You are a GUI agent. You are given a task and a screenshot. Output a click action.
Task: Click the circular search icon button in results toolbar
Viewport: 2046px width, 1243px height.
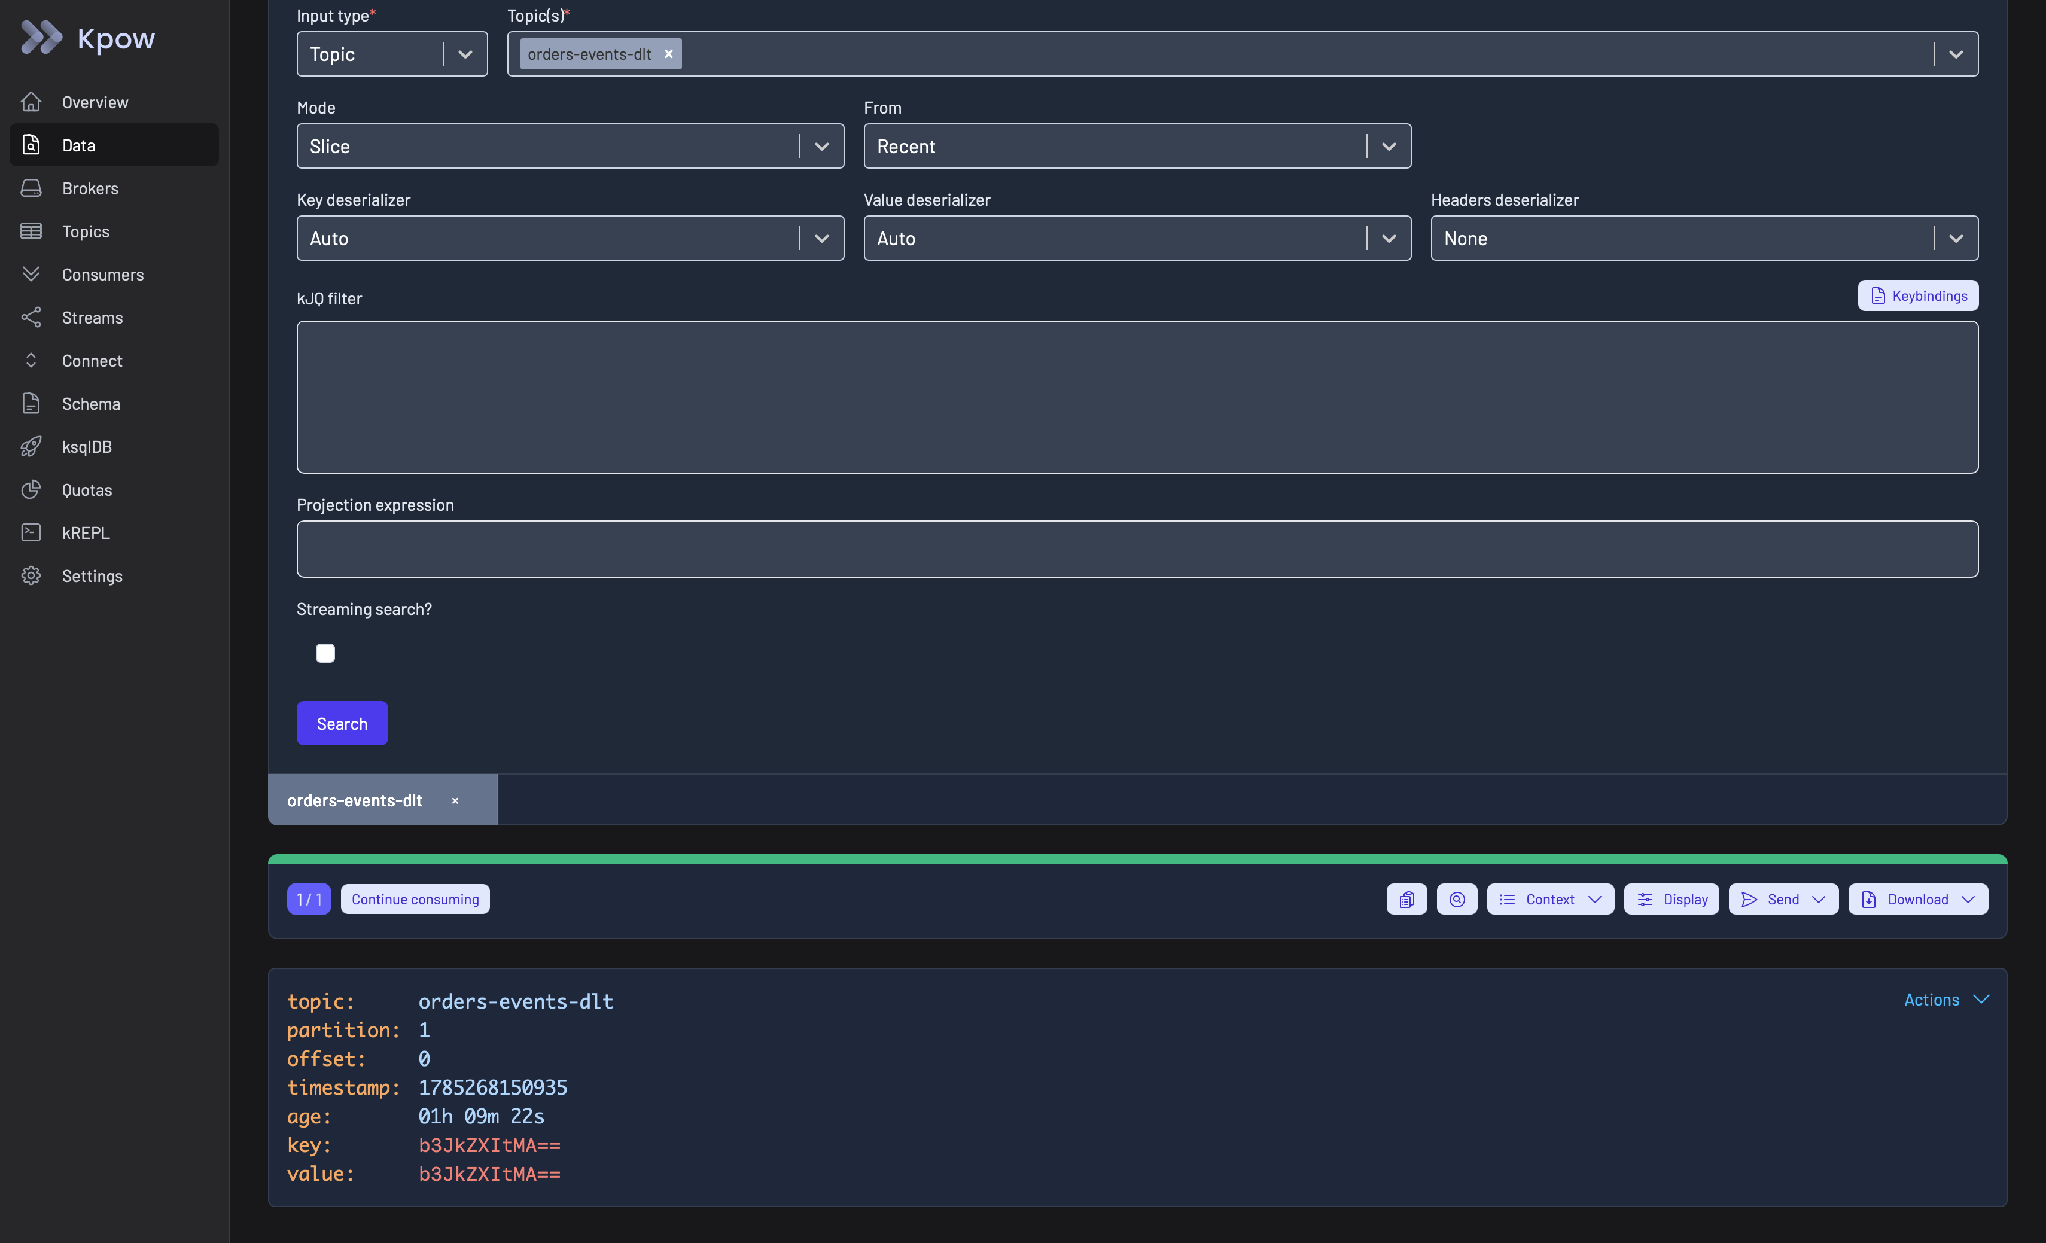click(x=1457, y=899)
